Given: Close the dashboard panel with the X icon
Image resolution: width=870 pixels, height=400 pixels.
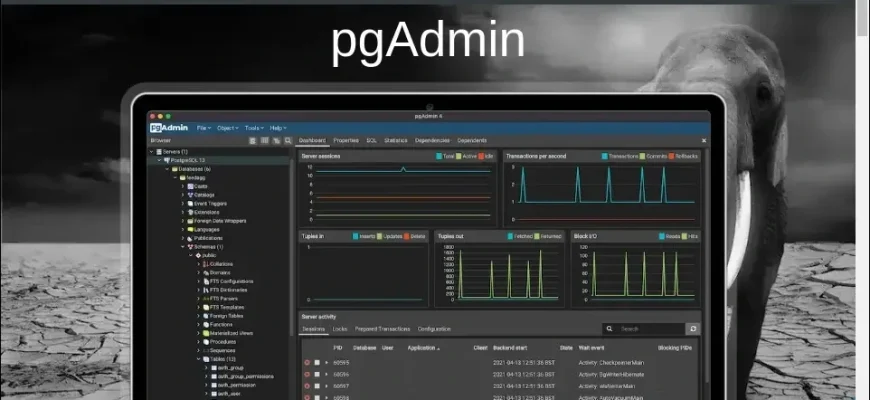Looking at the screenshot, I should point(703,141).
